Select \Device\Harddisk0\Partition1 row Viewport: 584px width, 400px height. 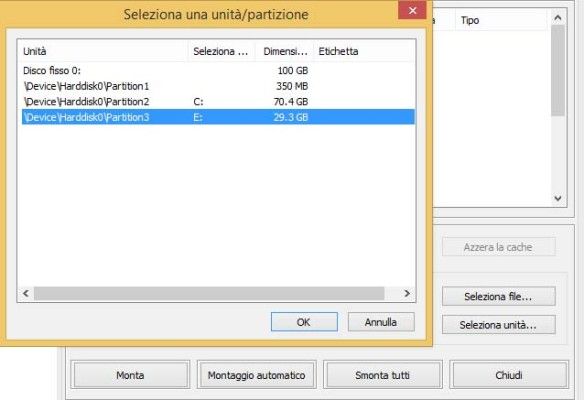218,86
